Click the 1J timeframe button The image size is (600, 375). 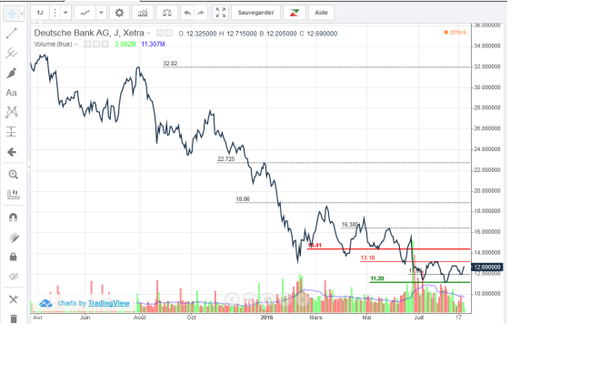coord(40,13)
